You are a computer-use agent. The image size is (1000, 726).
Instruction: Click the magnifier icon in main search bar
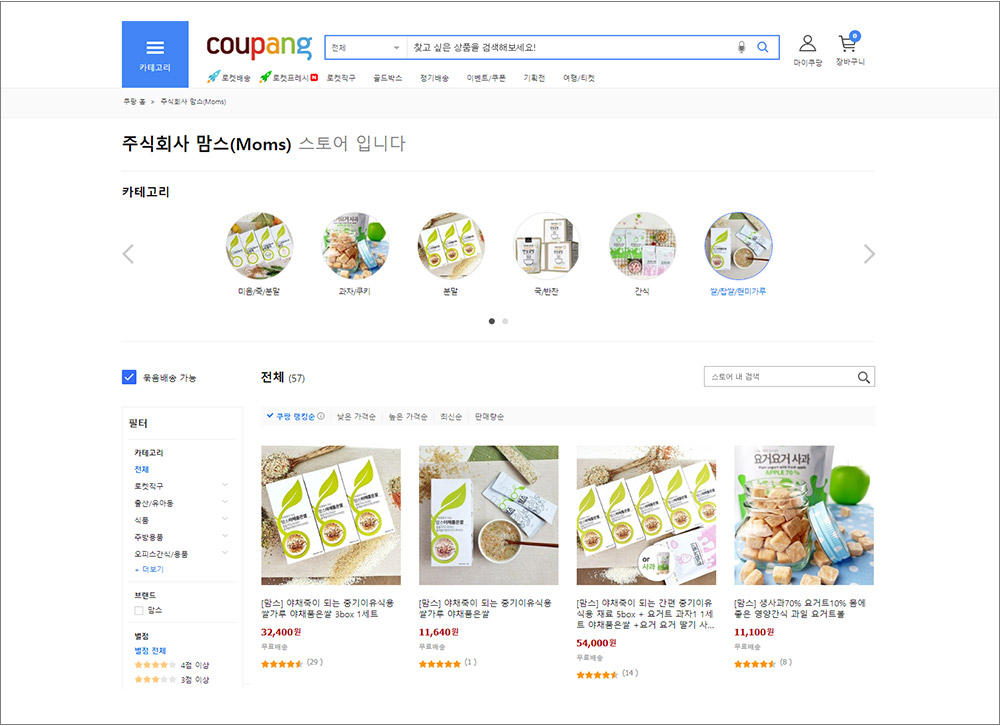[x=762, y=47]
